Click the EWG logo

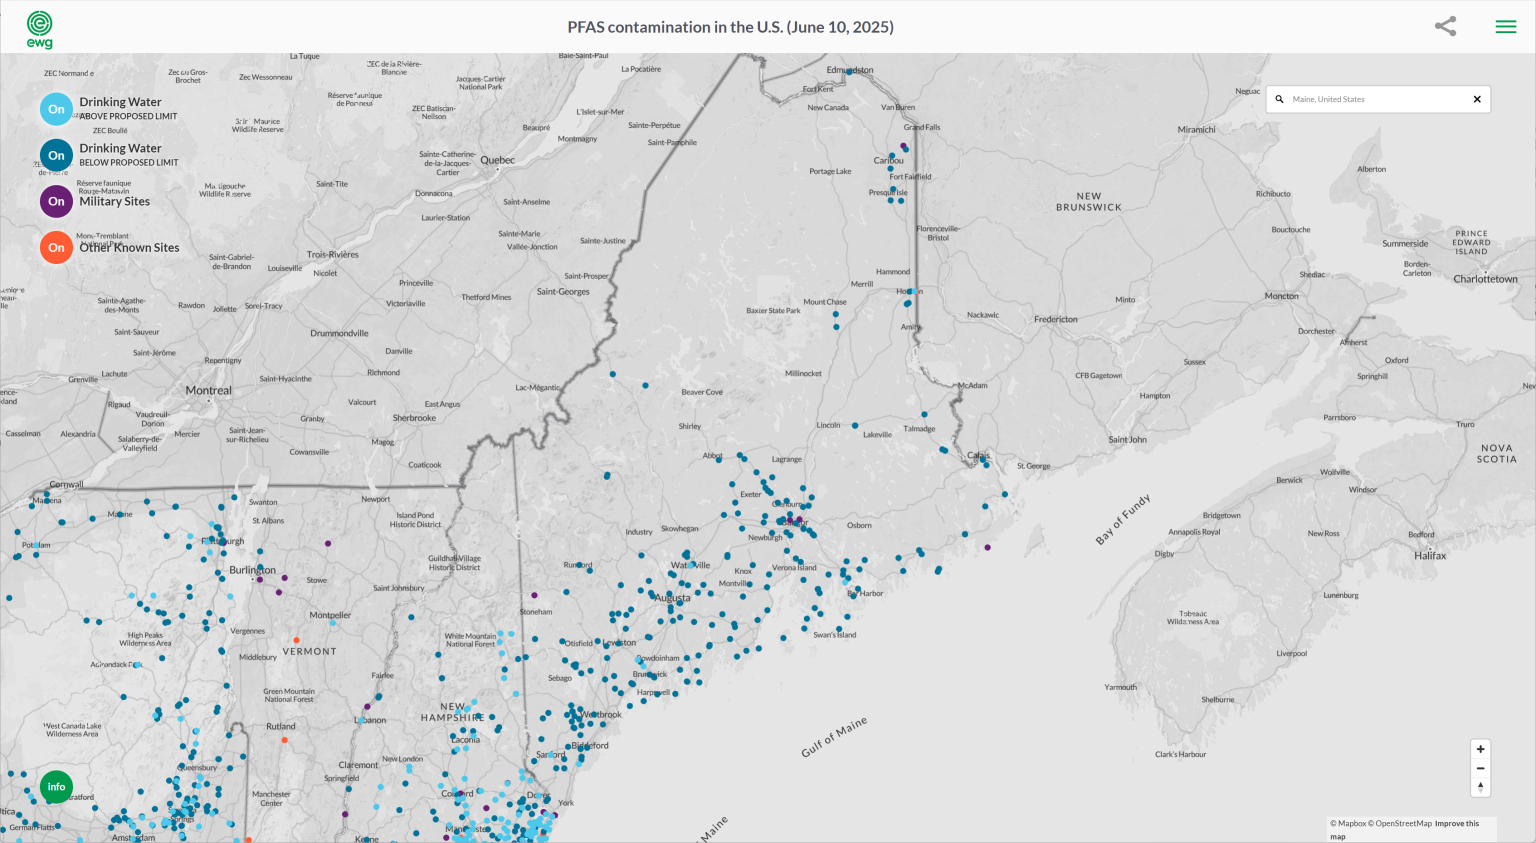coord(39,26)
